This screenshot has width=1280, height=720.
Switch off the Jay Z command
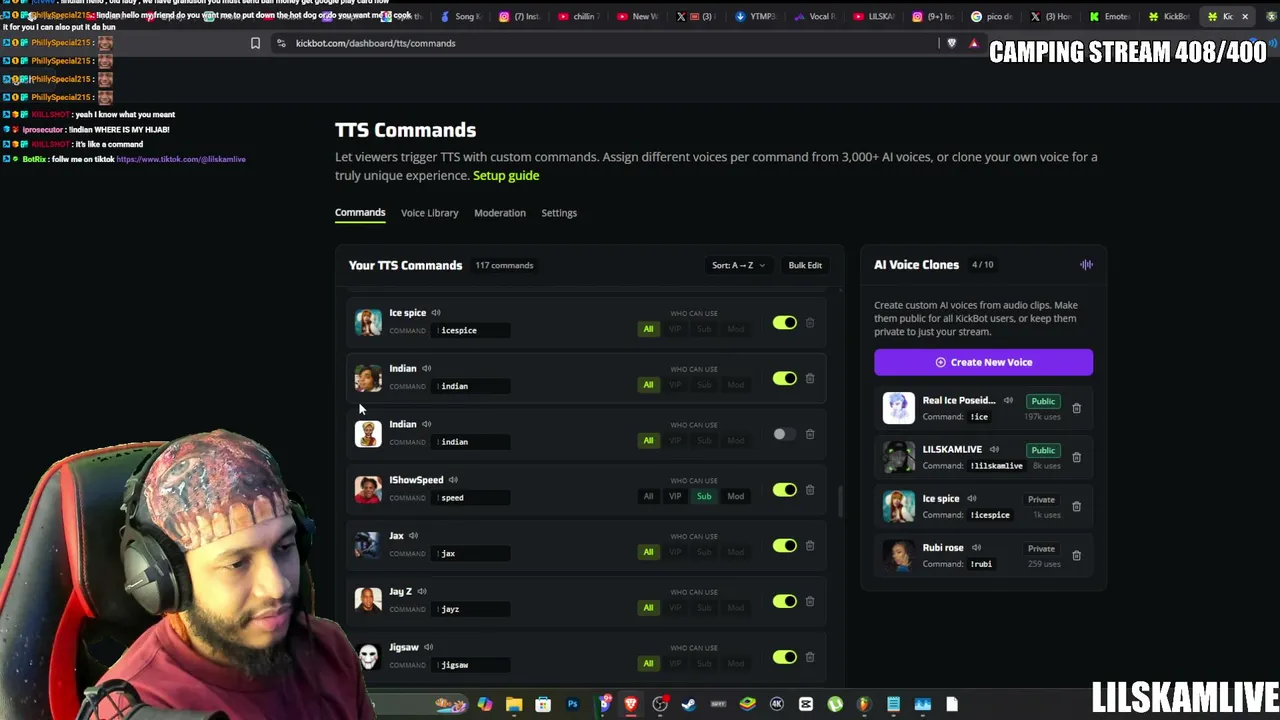coord(784,601)
